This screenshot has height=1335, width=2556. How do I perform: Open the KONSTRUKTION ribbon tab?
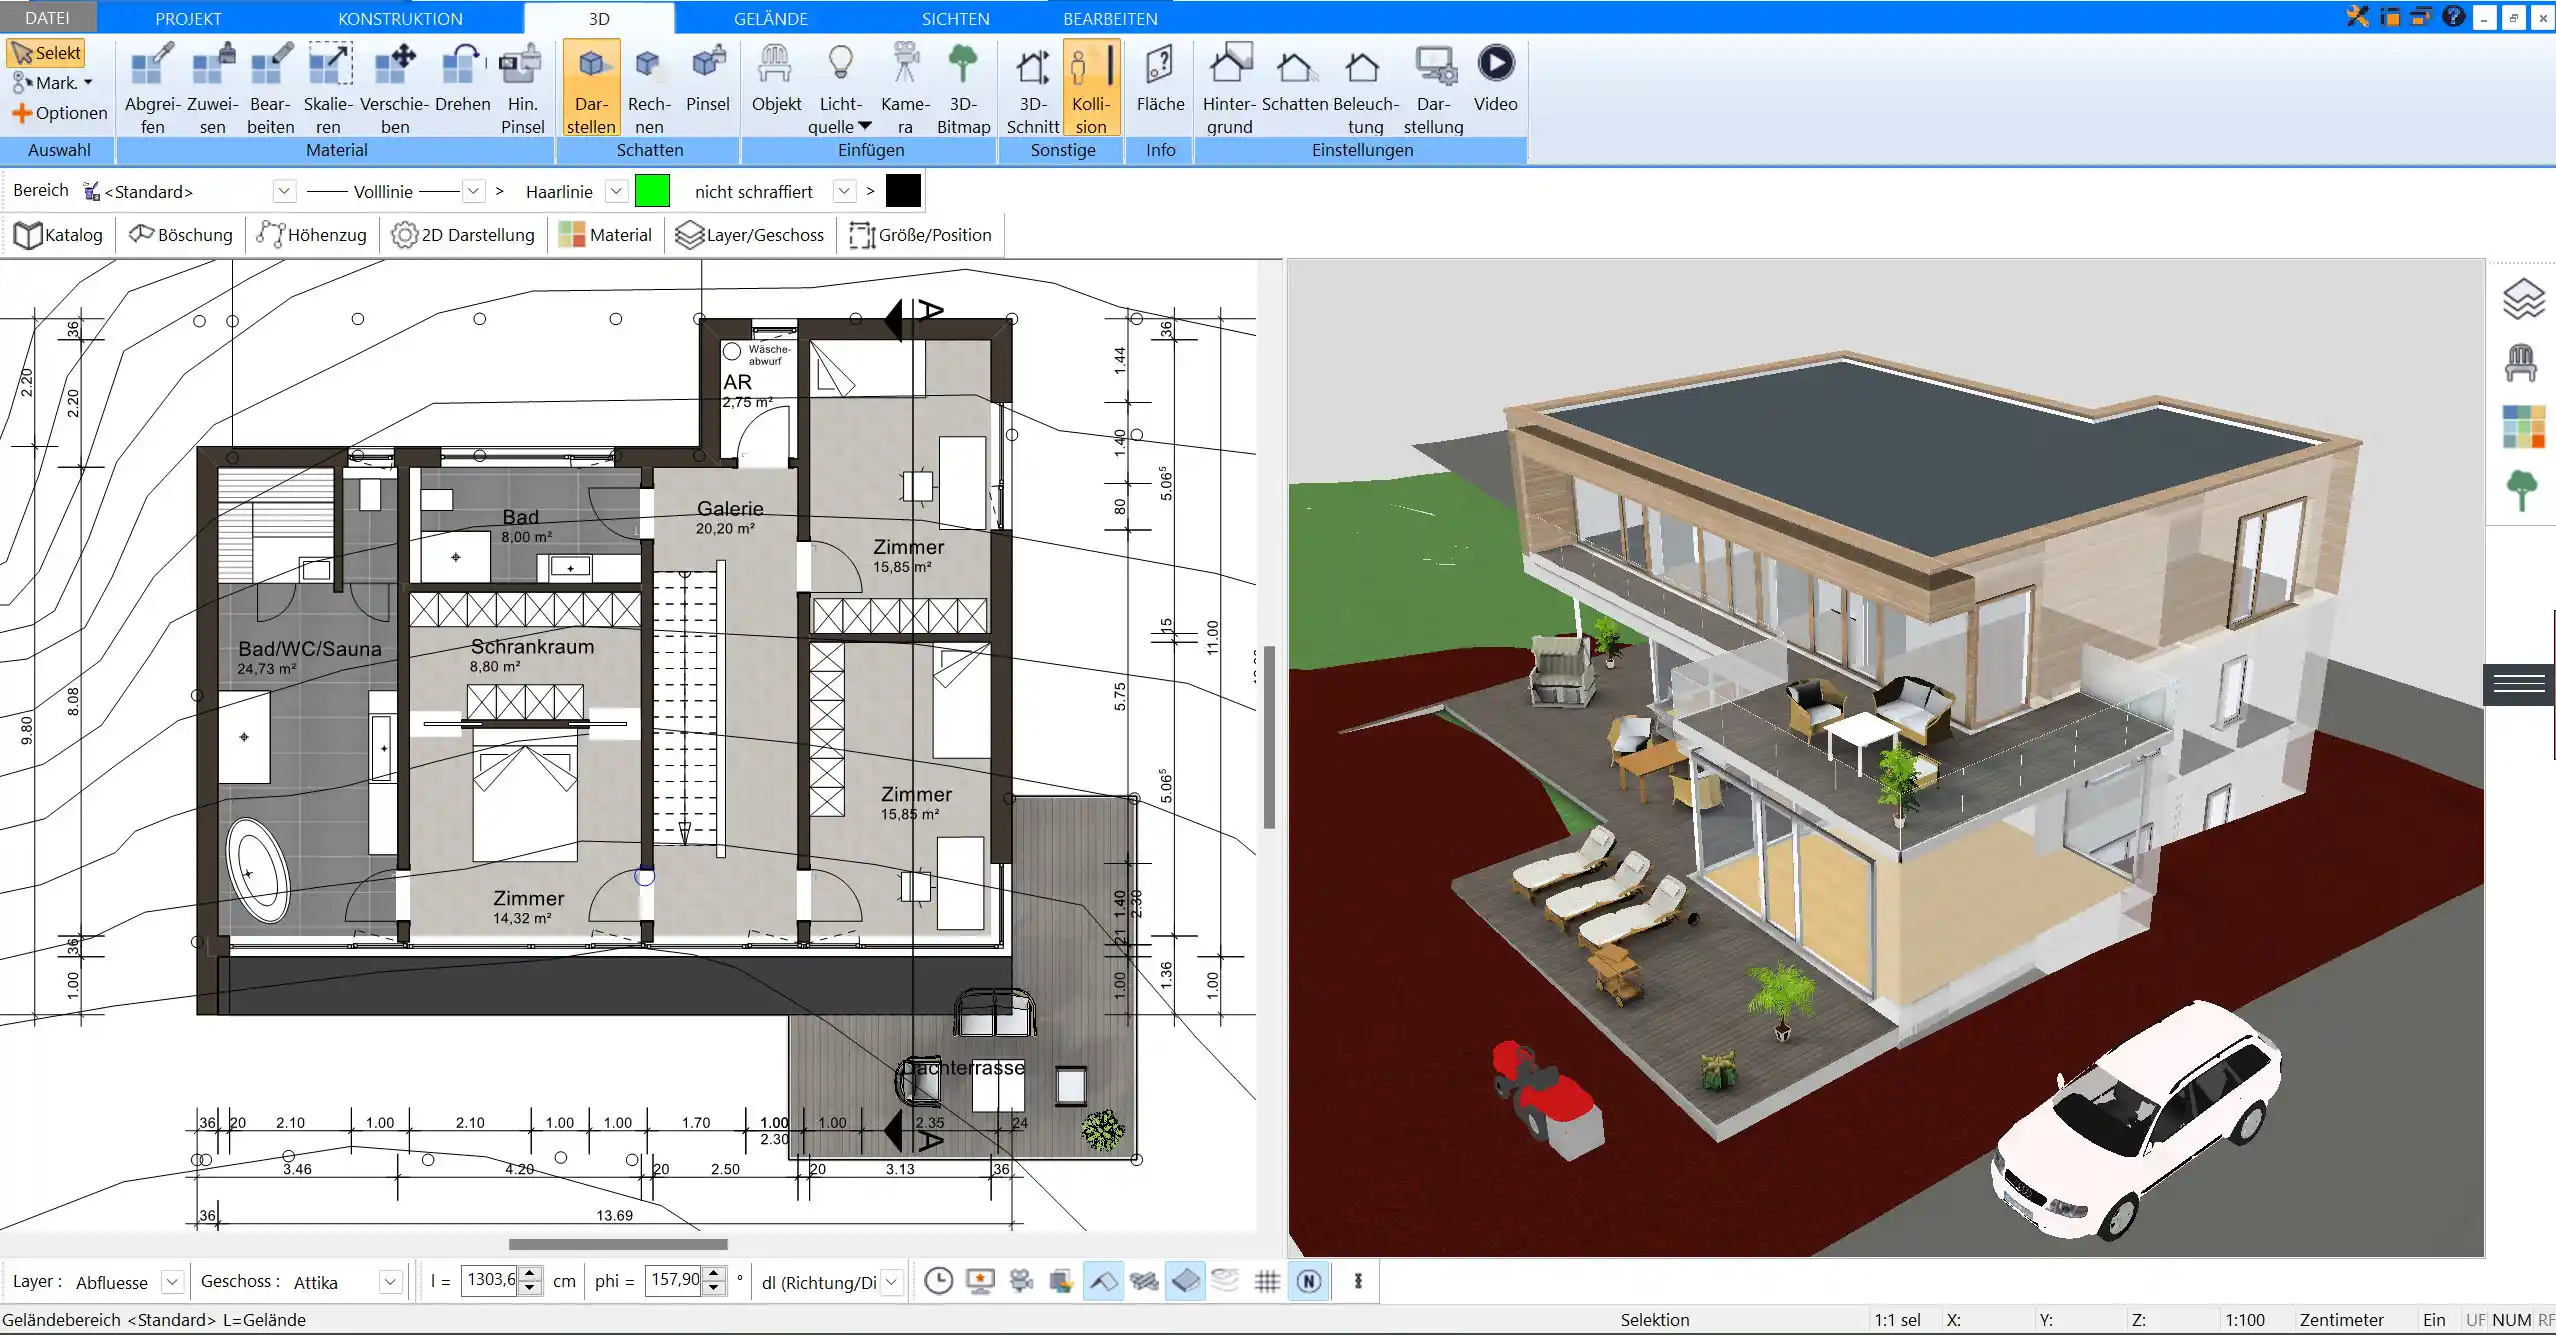[400, 18]
